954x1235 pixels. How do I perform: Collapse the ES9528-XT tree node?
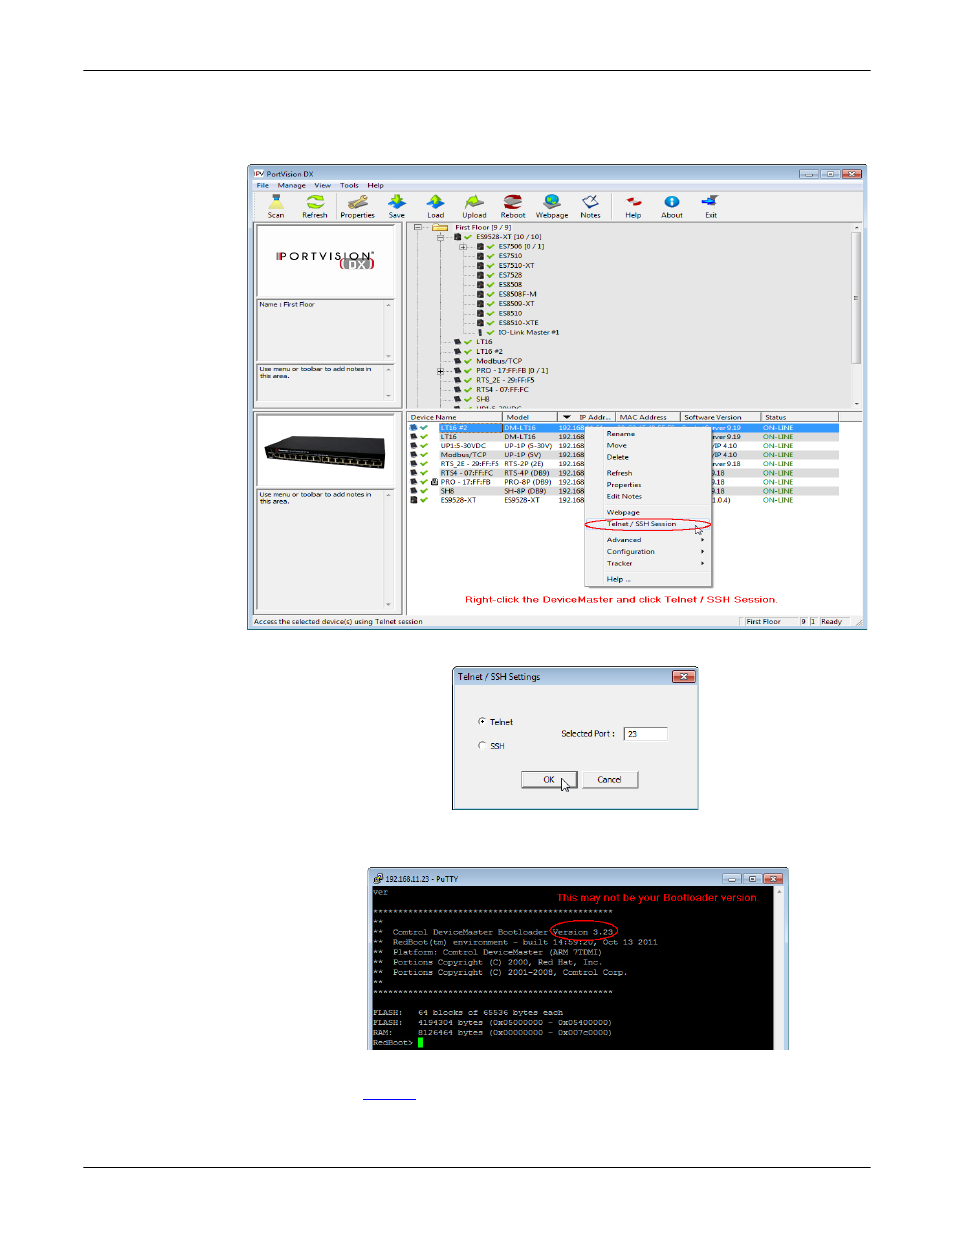tap(440, 237)
